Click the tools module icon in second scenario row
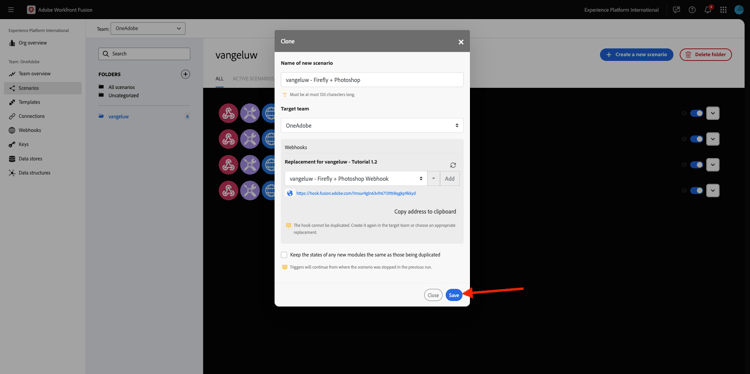 (x=250, y=139)
